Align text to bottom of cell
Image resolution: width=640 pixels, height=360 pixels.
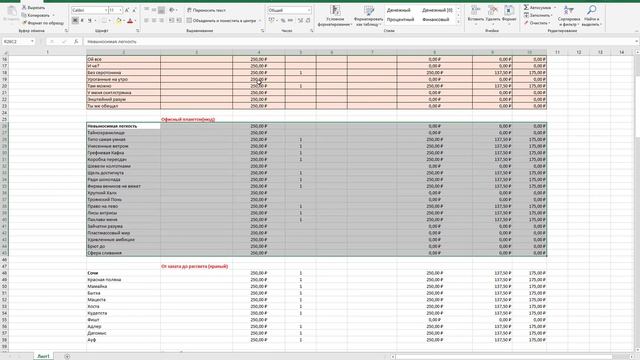162,10
